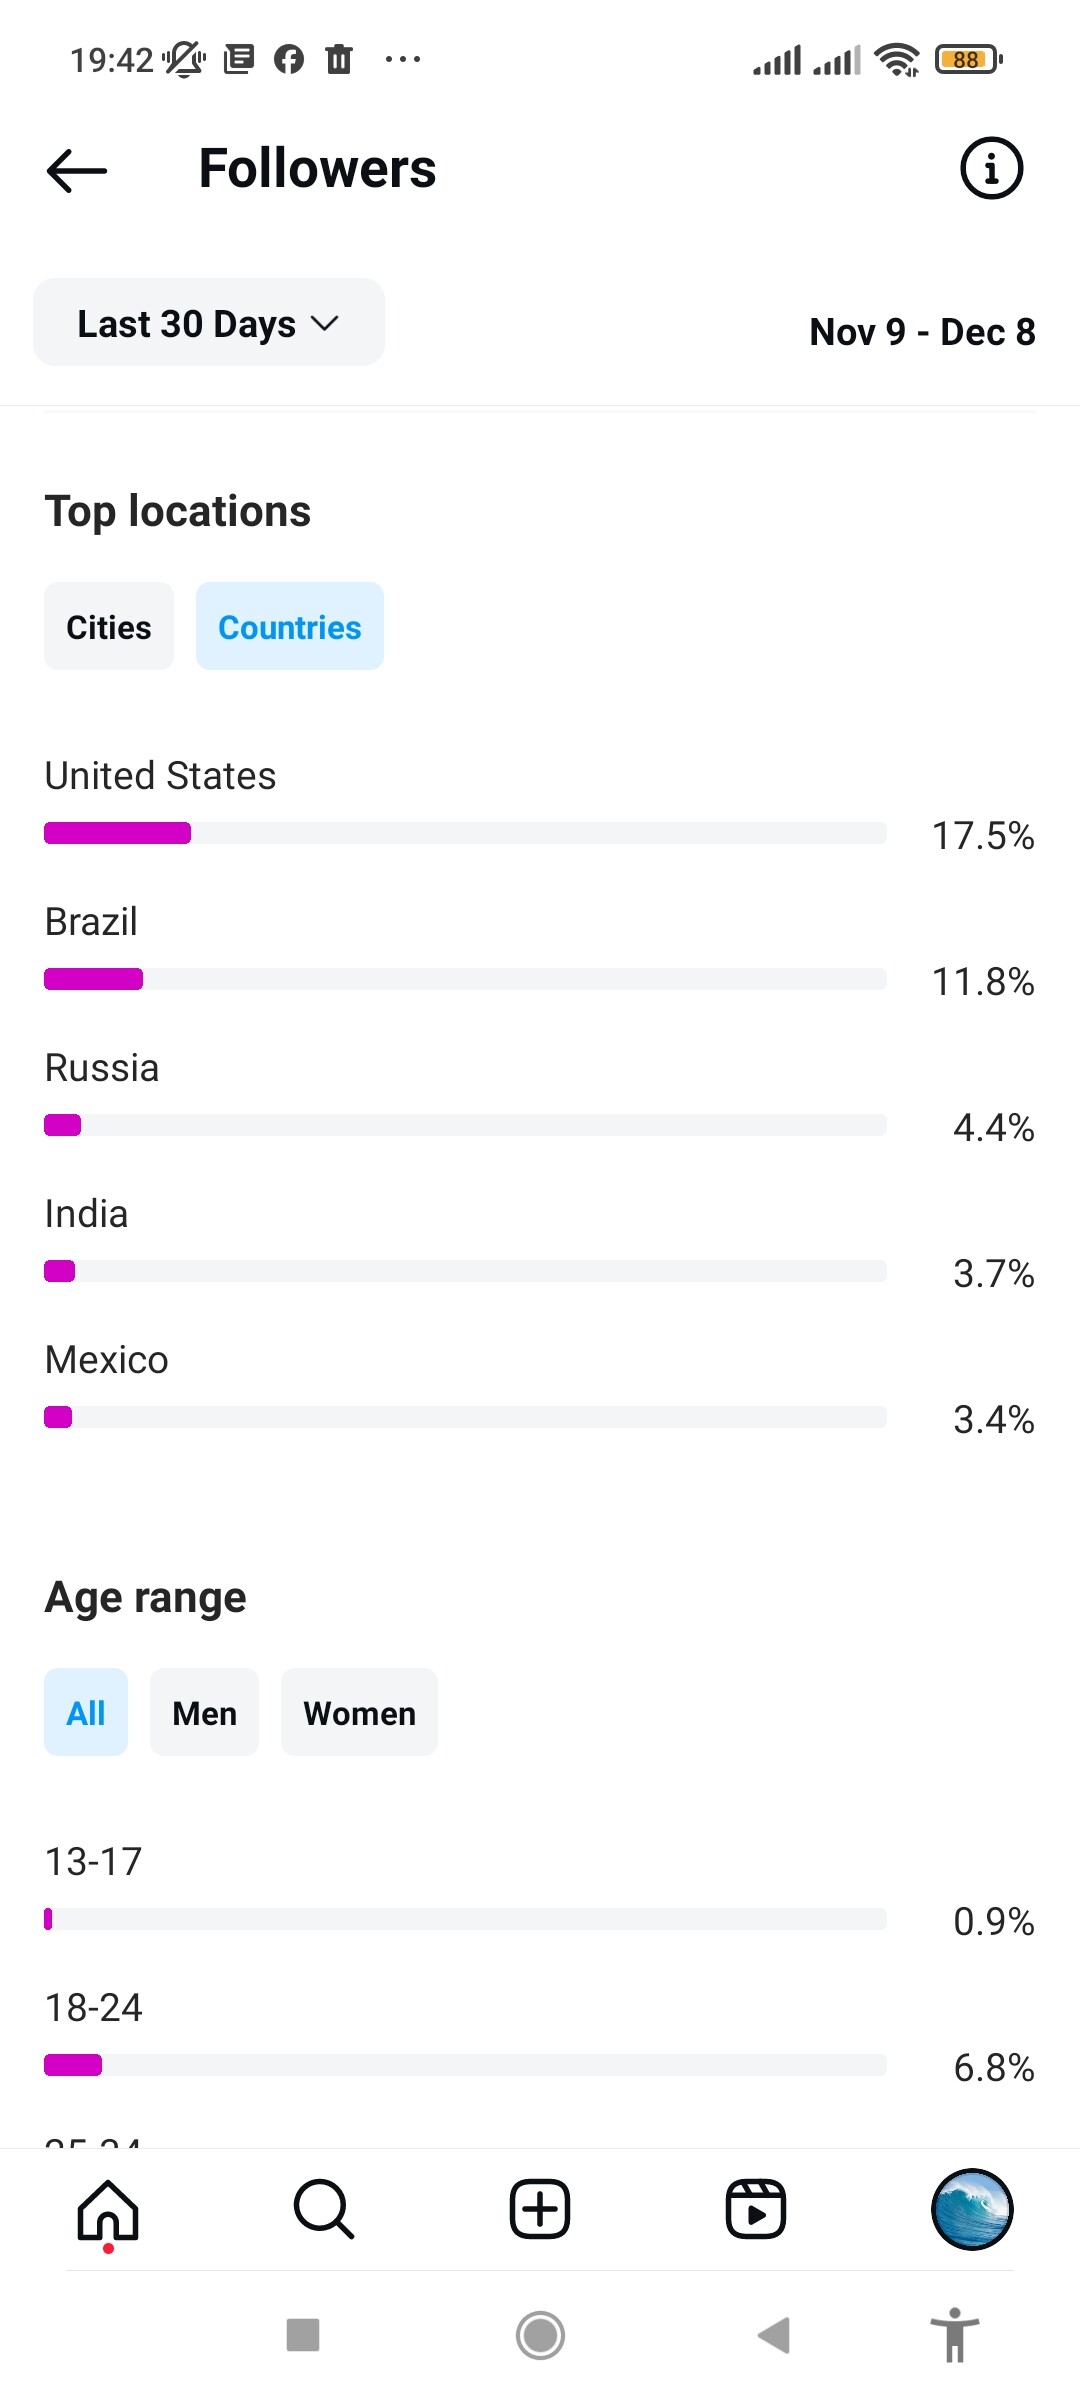Go back using the arrow icon
Screen dimensions: 1080x2400
coord(77,170)
